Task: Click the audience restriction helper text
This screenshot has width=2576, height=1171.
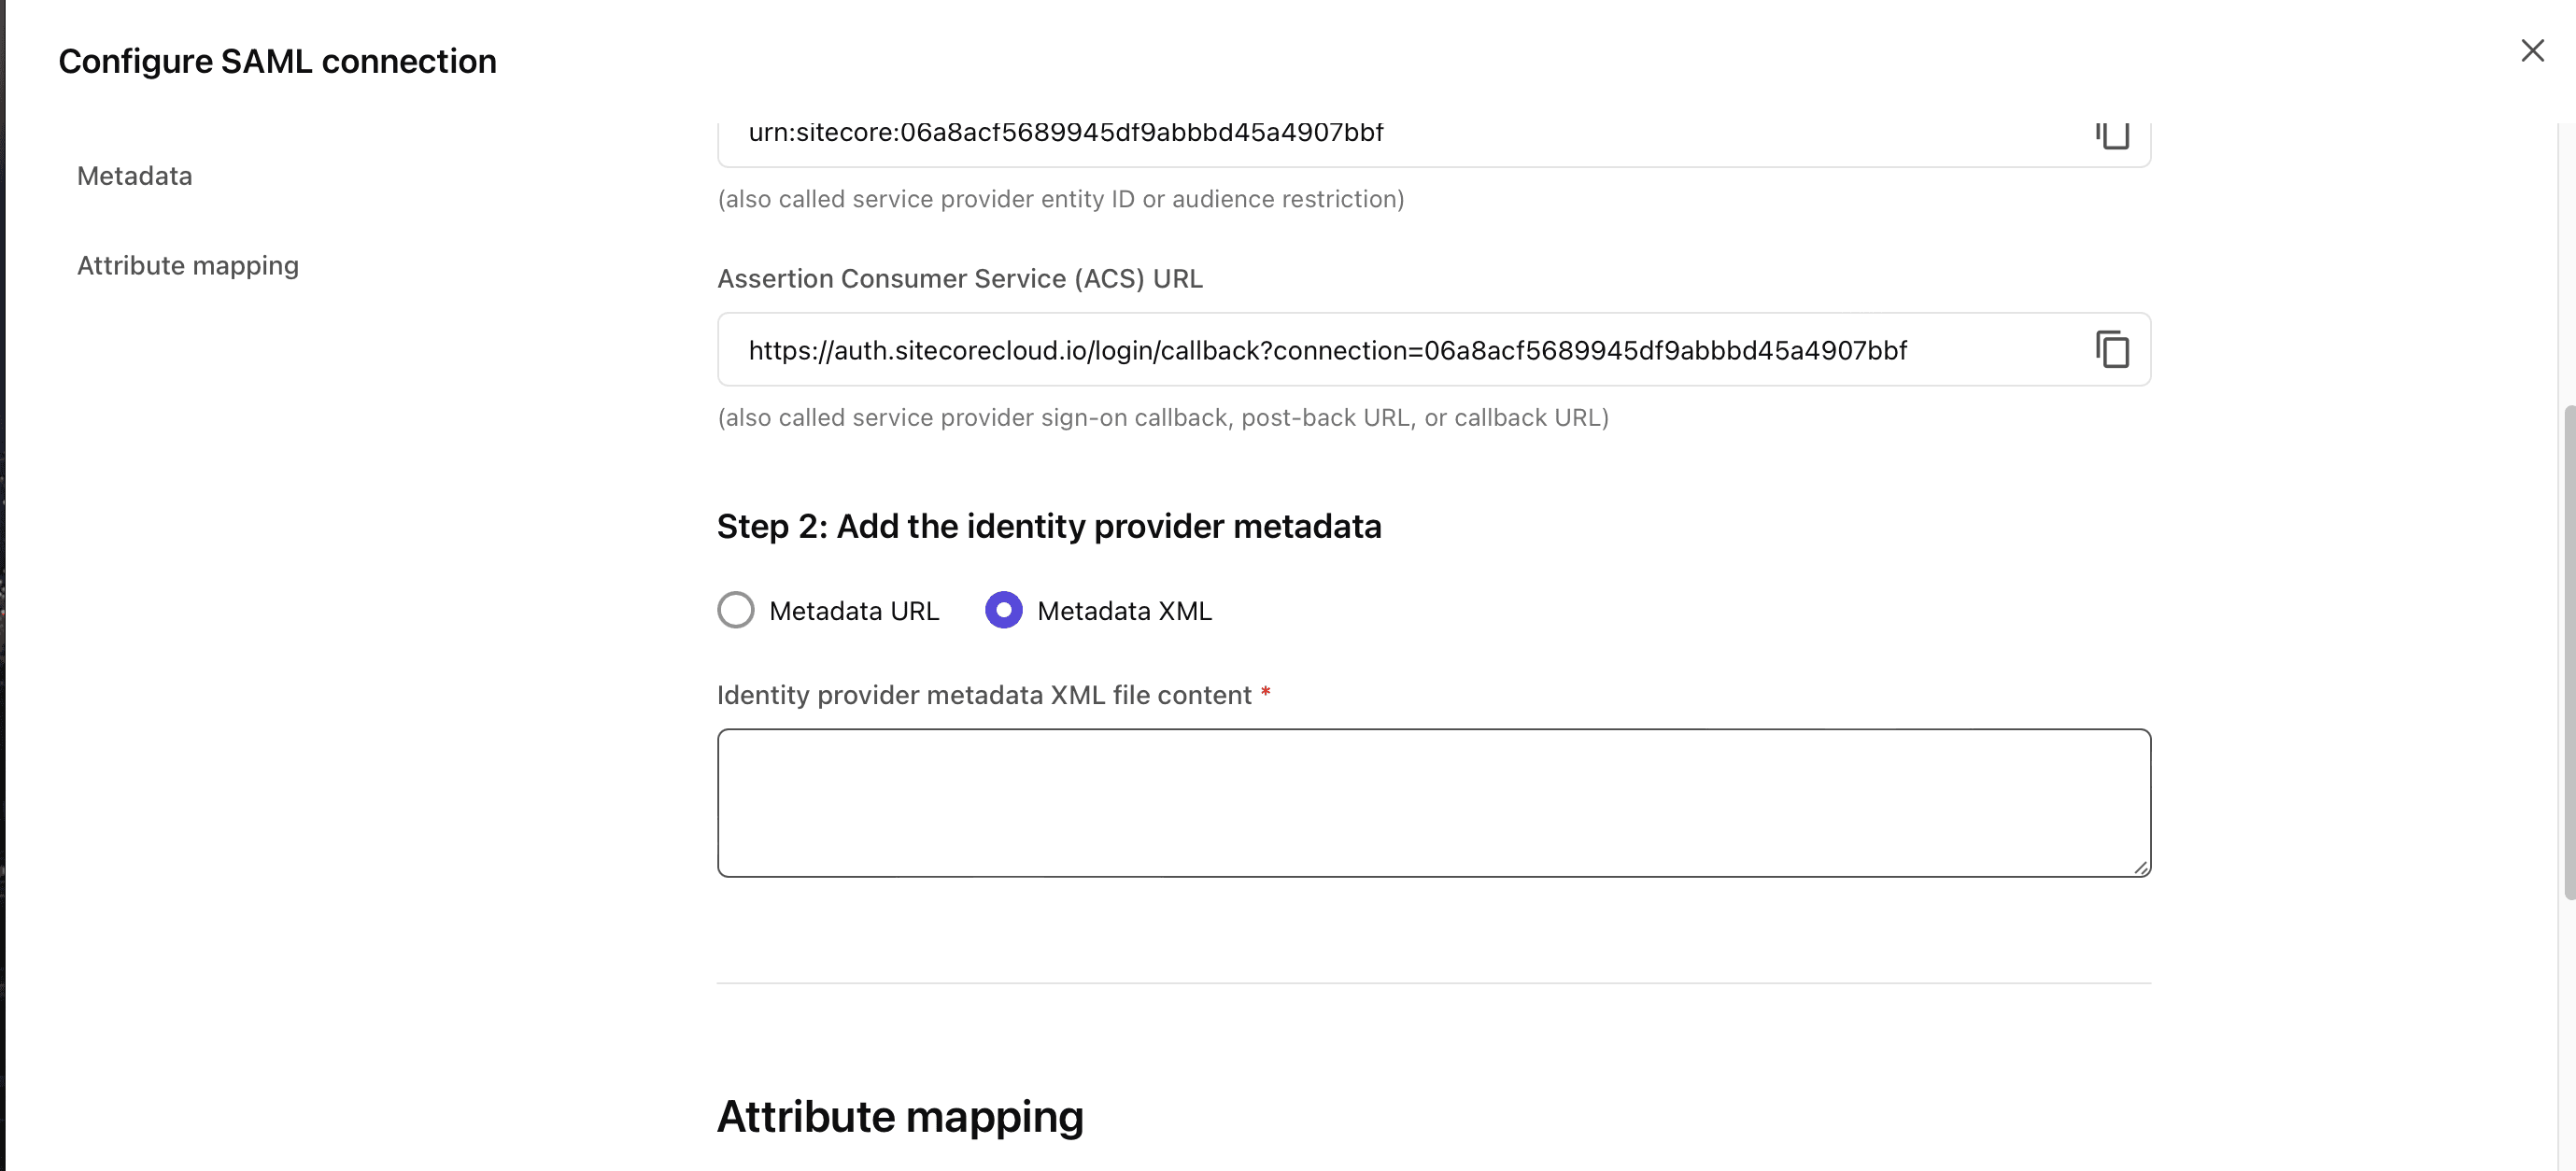Action: click(x=1061, y=200)
